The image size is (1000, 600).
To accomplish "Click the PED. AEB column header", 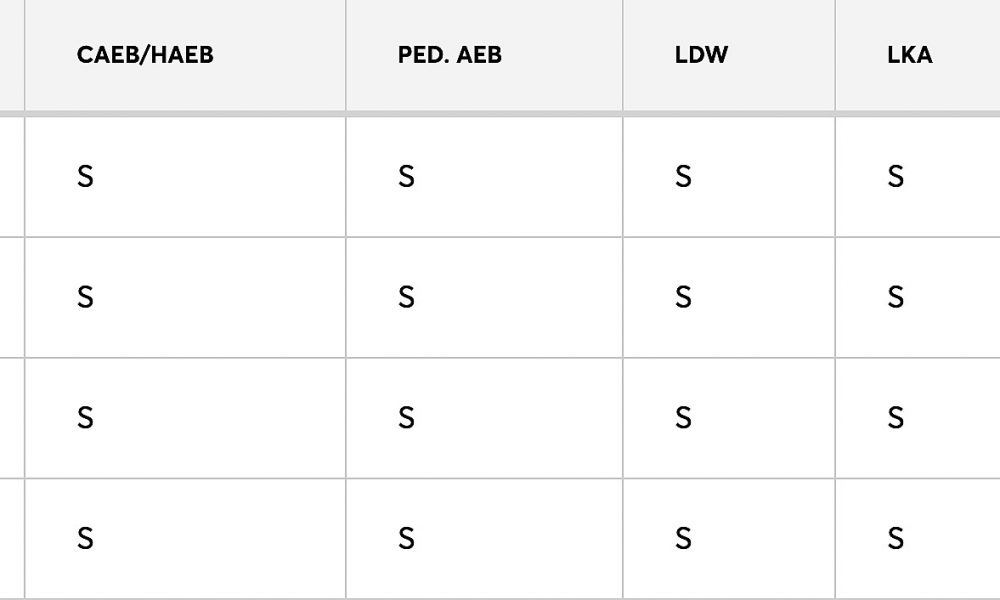I will click(x=450, y=55).
